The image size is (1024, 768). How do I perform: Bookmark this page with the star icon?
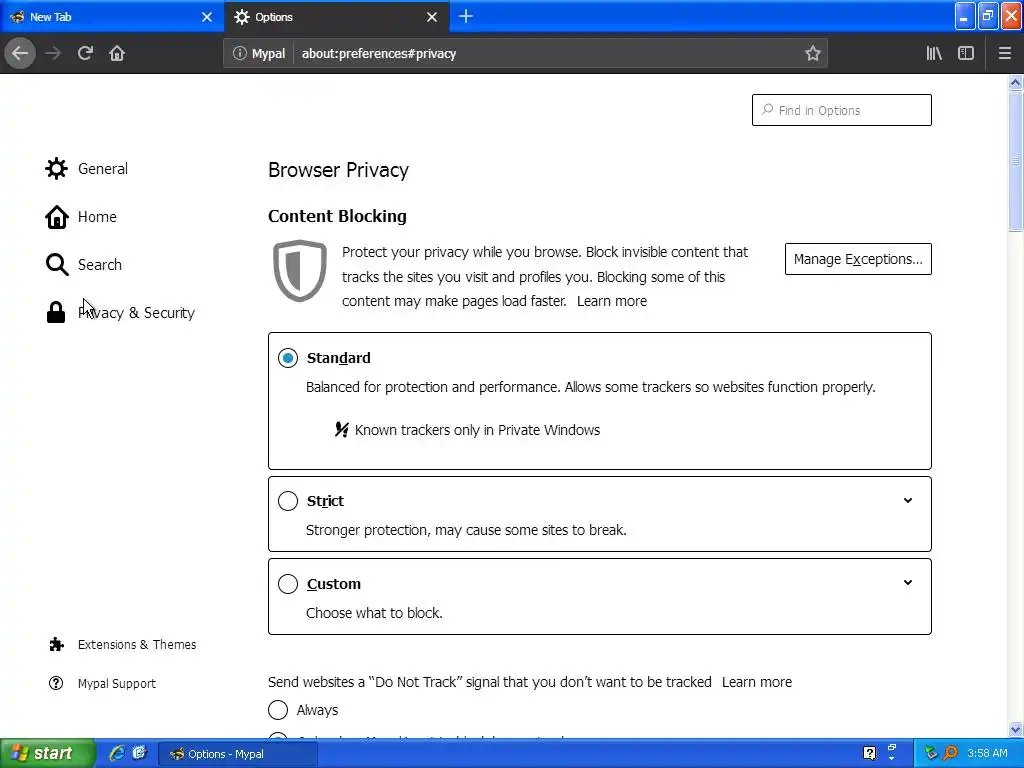click(x=813, y=53)
